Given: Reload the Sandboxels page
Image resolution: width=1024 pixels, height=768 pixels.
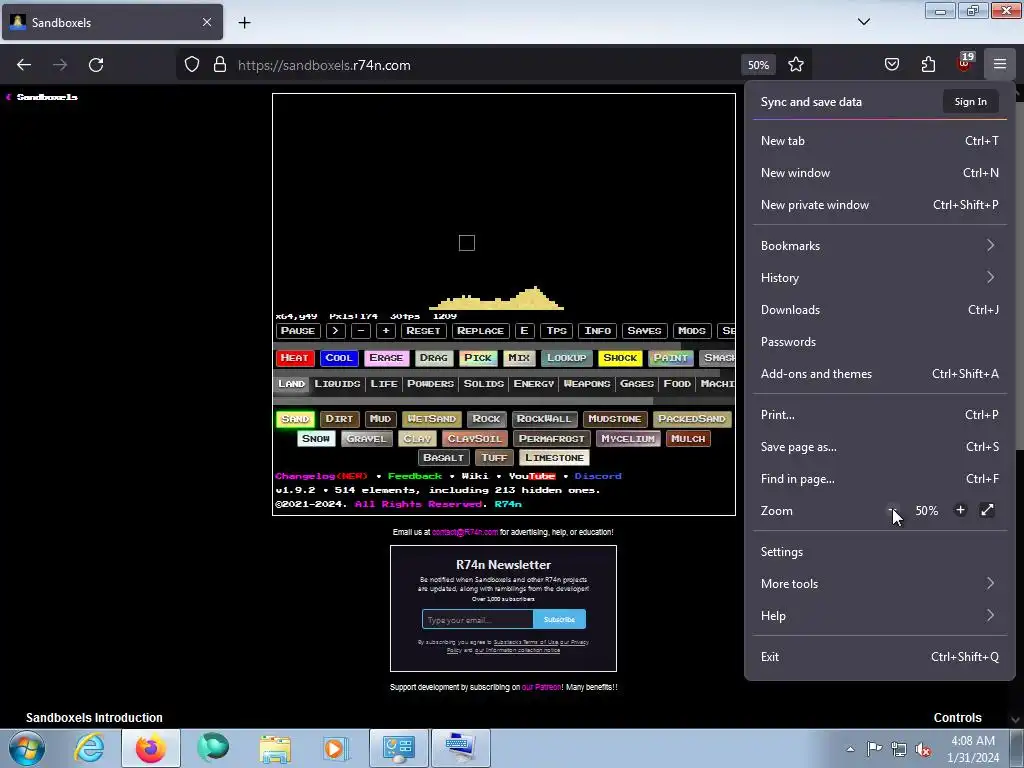Looking at the screenshot, I should tap(96, 65).
